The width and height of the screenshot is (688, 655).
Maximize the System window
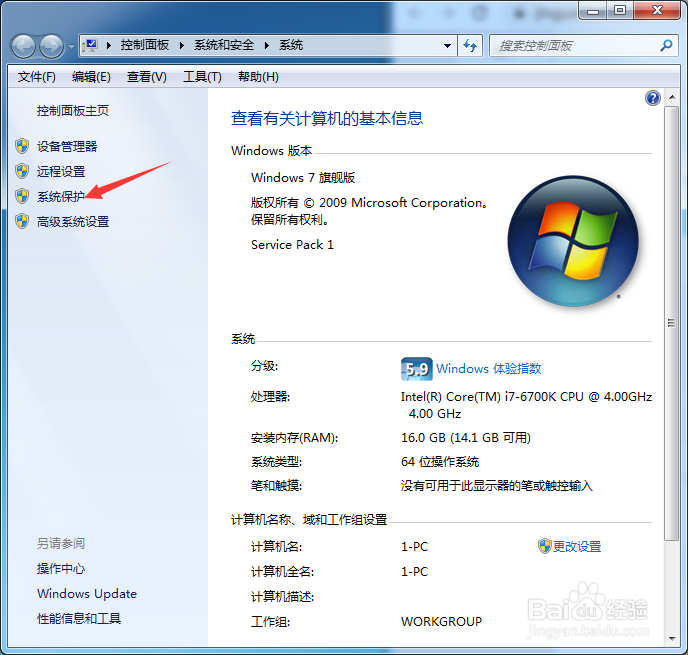pos(620,11)
